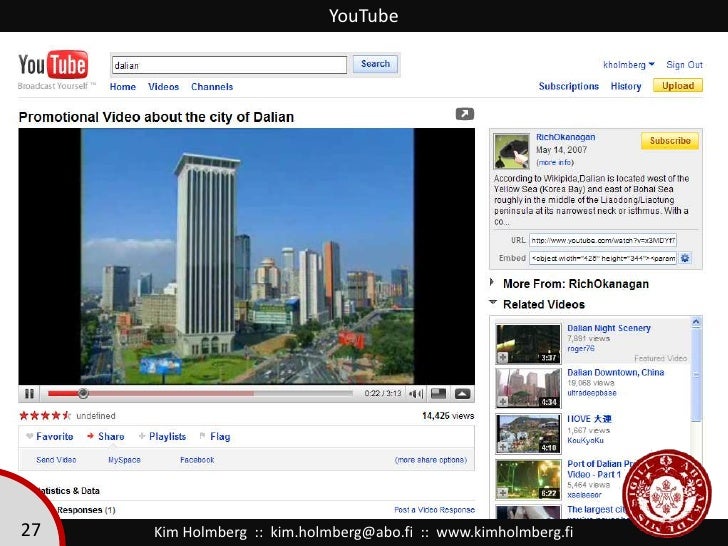Open Dalian Downtown, China video title

point(616,372)
